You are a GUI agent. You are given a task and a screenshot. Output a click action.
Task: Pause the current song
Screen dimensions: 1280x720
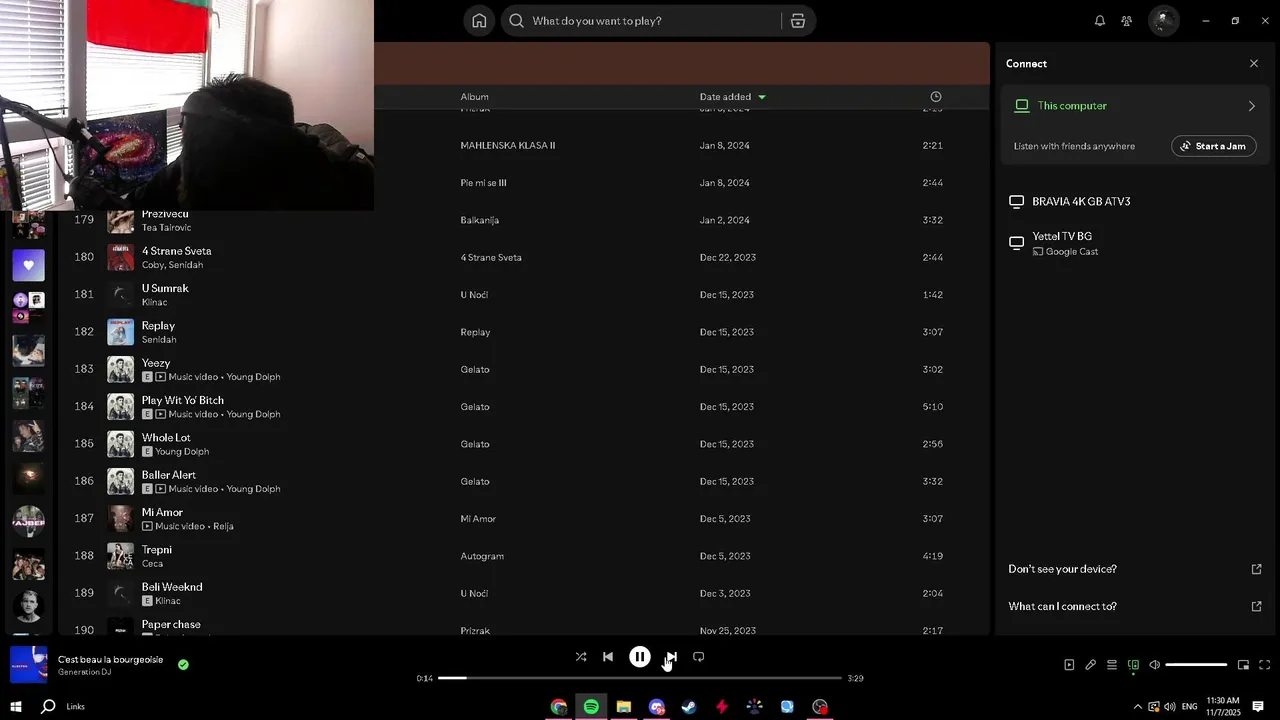point(640,657)
